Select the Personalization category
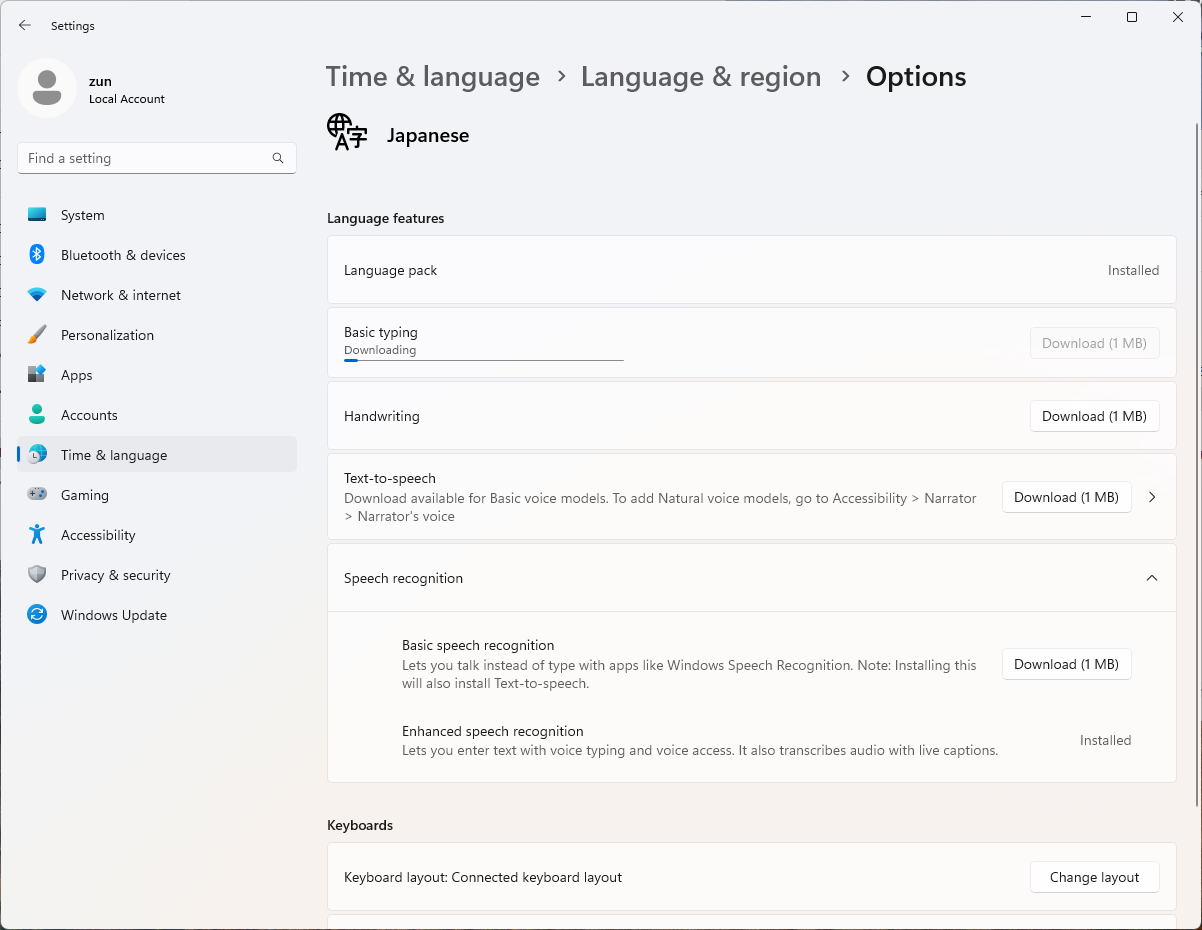1202x930 pixels. click(x=157, y=335)
